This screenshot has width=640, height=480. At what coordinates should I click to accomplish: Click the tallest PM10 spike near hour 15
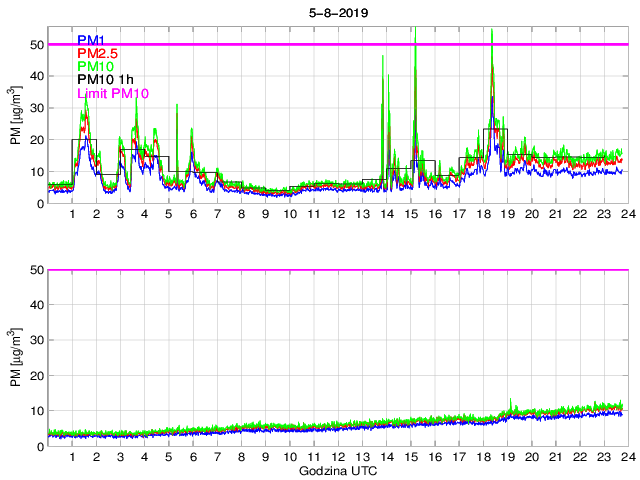click(415, 35)
